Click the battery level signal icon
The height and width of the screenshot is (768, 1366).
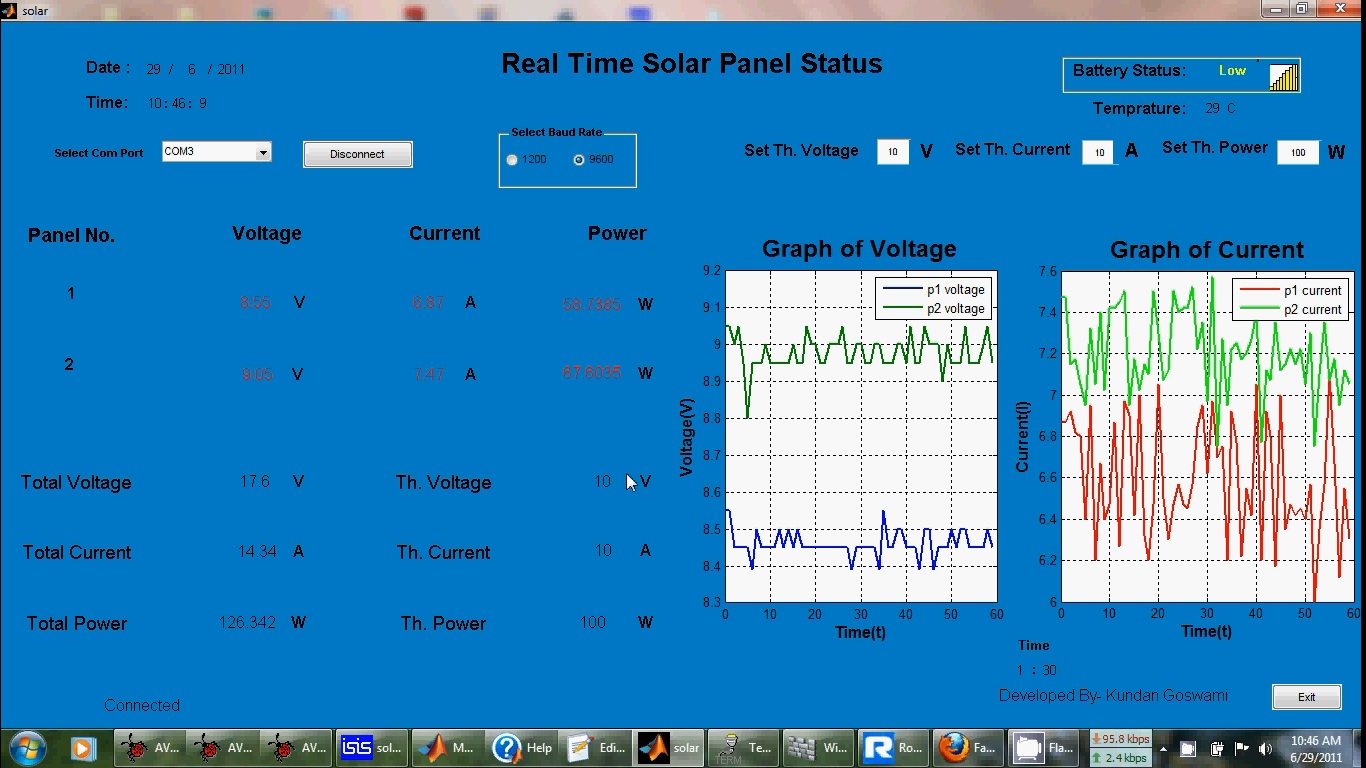tap(1284, 77)
